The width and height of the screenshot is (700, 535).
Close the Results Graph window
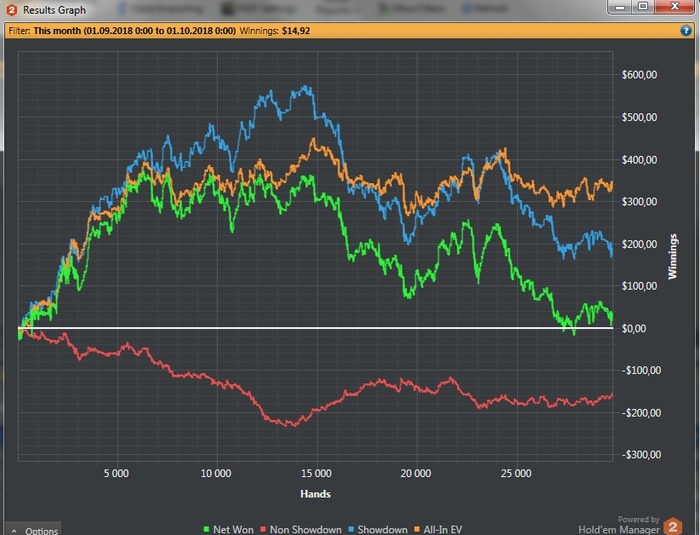point(675,7)
